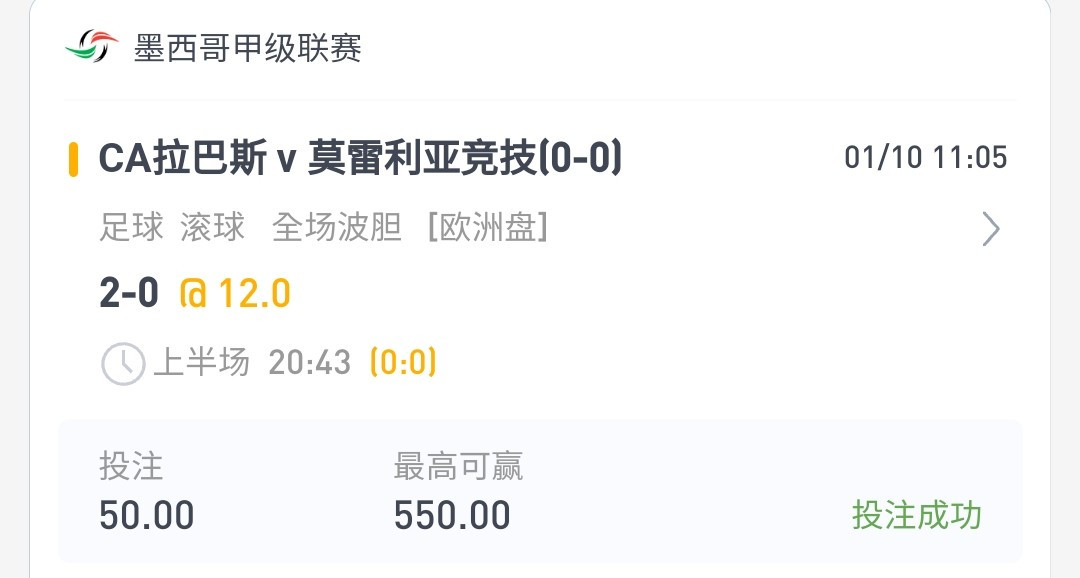Click the Mexican league logo icon
1080x578 pixels.
pos(92,46)
